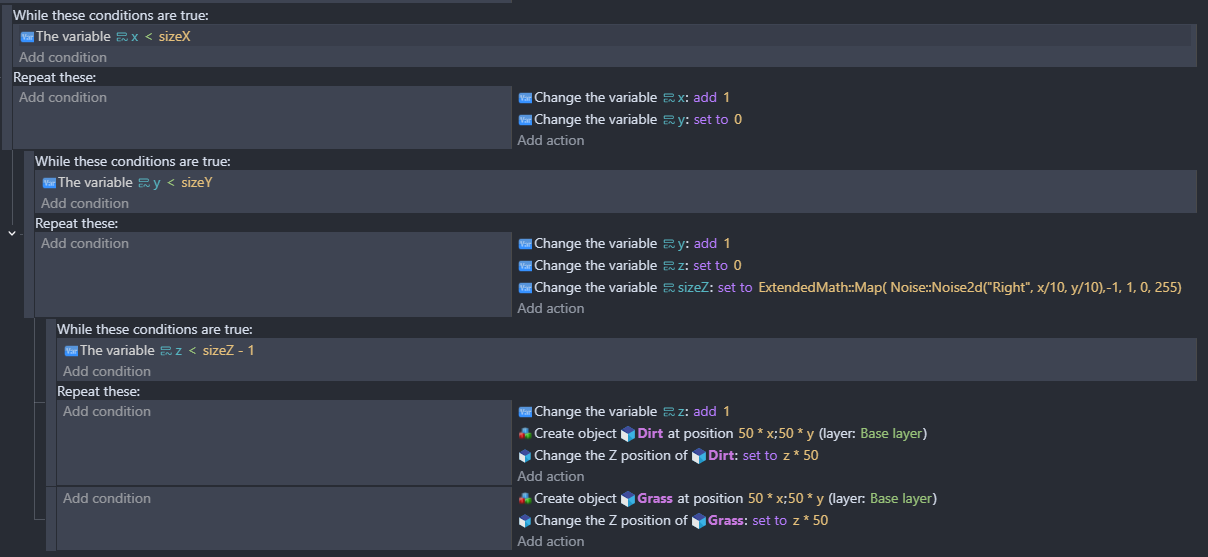Click 'Add condition' under the z < sizeZ - 1 condition
Viewport: 1208px width, 557px height.
[106, 372]
